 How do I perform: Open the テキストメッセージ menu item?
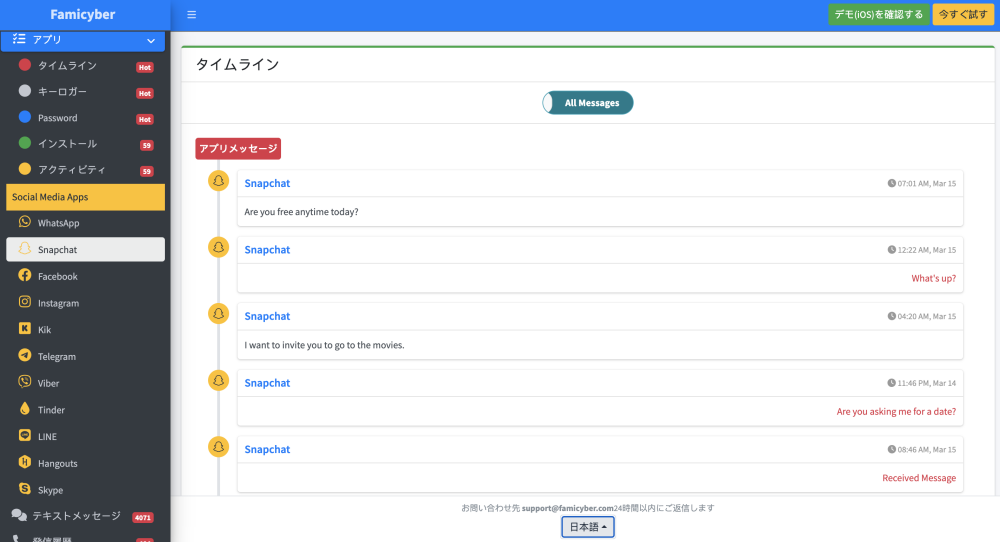[x=83, y=516]
